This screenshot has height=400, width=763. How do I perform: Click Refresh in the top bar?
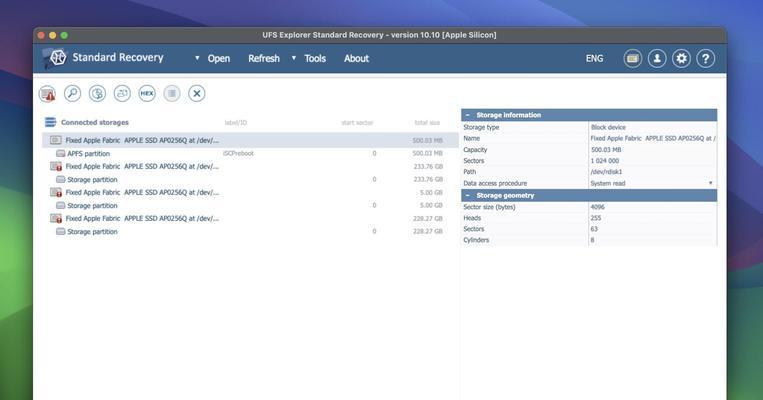[x=264, y=58]
